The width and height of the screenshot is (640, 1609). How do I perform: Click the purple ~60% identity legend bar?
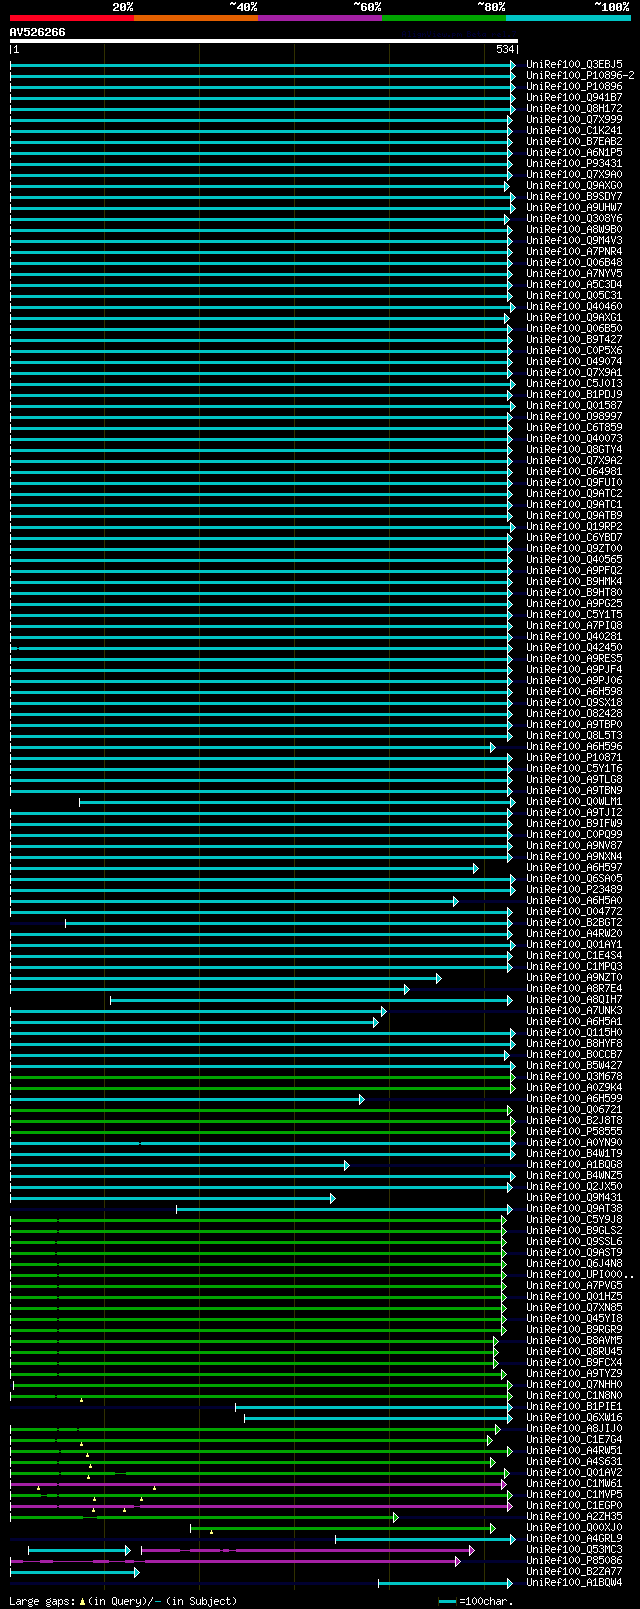pos(320,18)
